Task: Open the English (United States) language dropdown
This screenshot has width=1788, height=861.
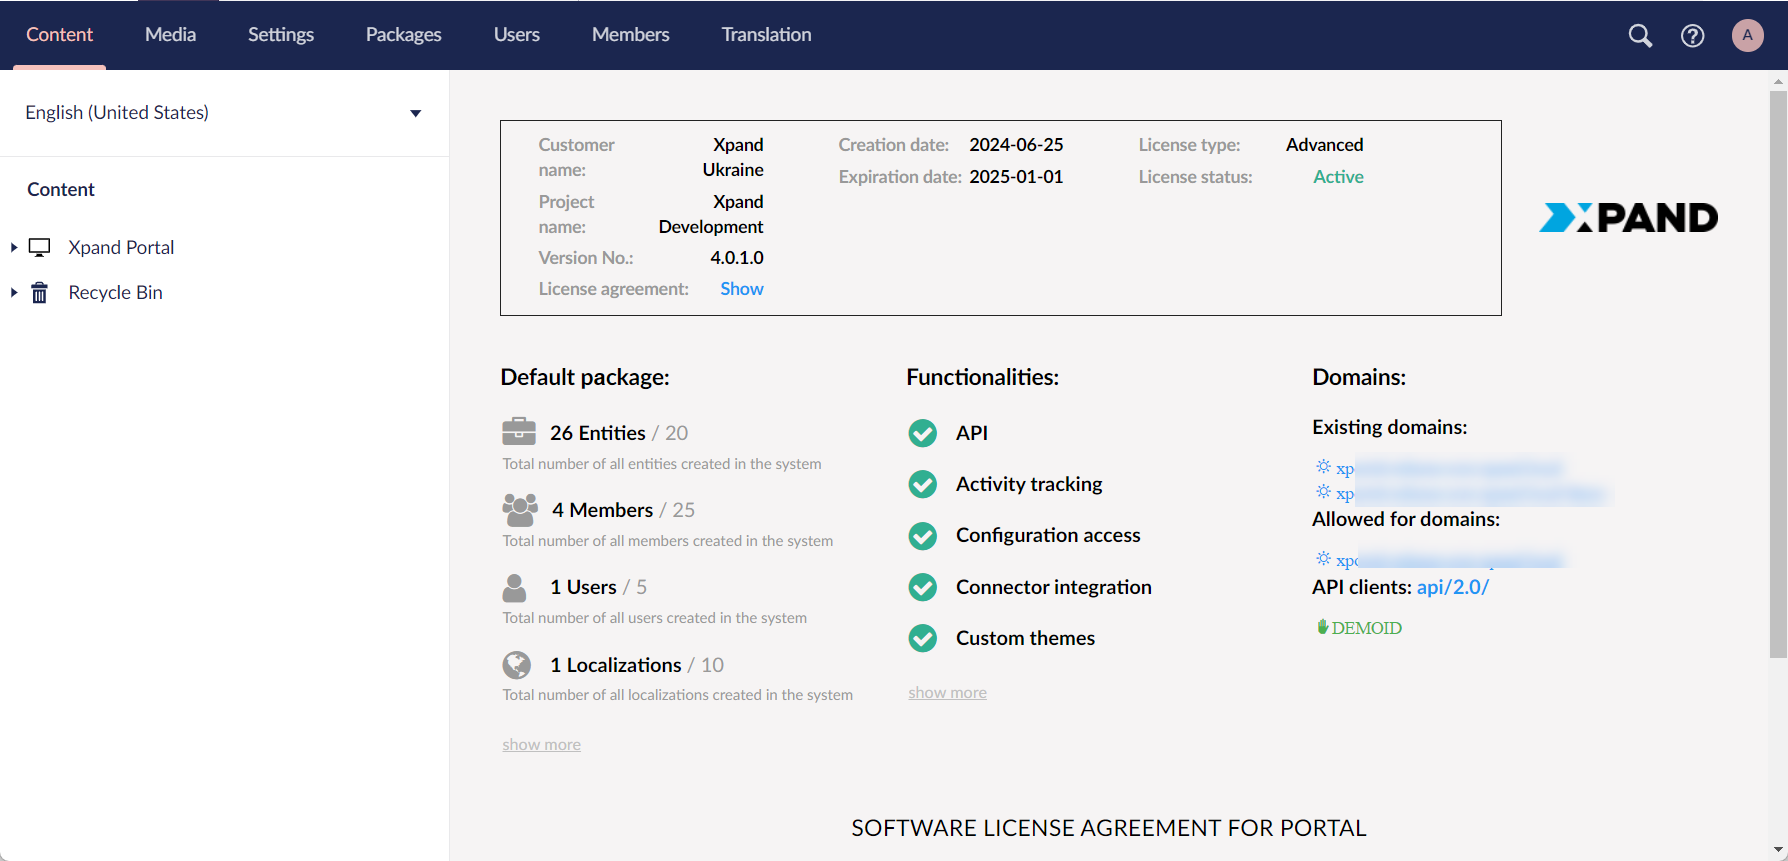Action: (x=224, y=113)
